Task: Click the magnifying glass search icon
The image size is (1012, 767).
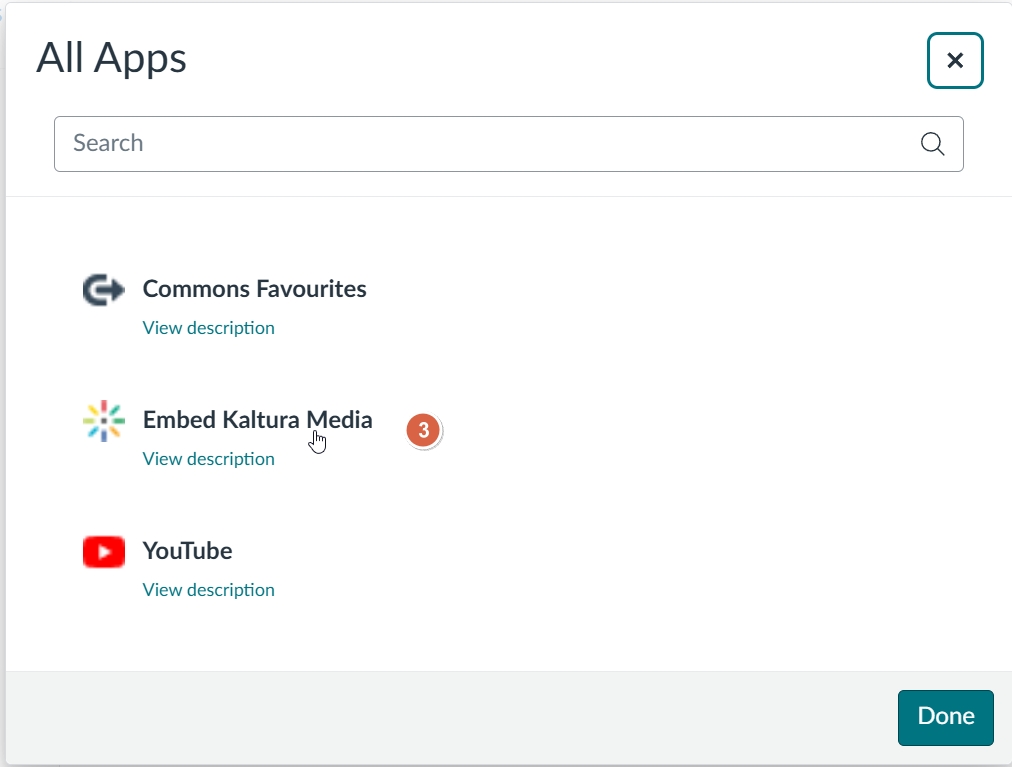Action: [x=932, y=144]
